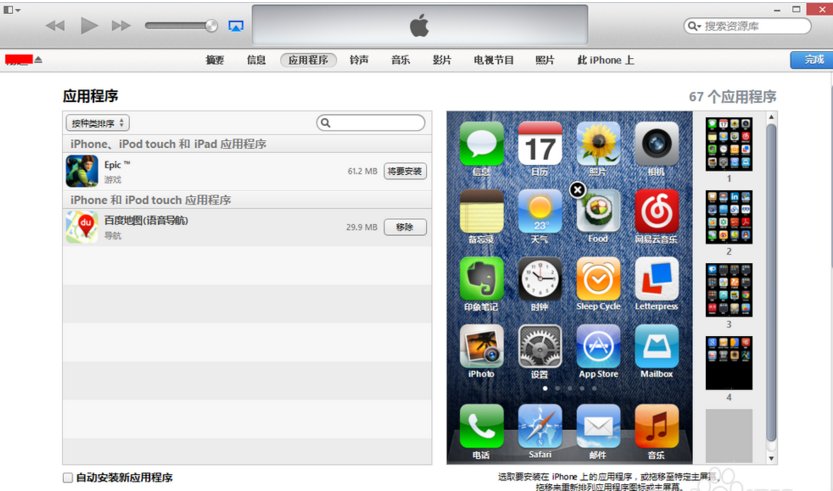Click the 61.2 MB size text
The image size is (833, 491).
(x=362, y=171)
